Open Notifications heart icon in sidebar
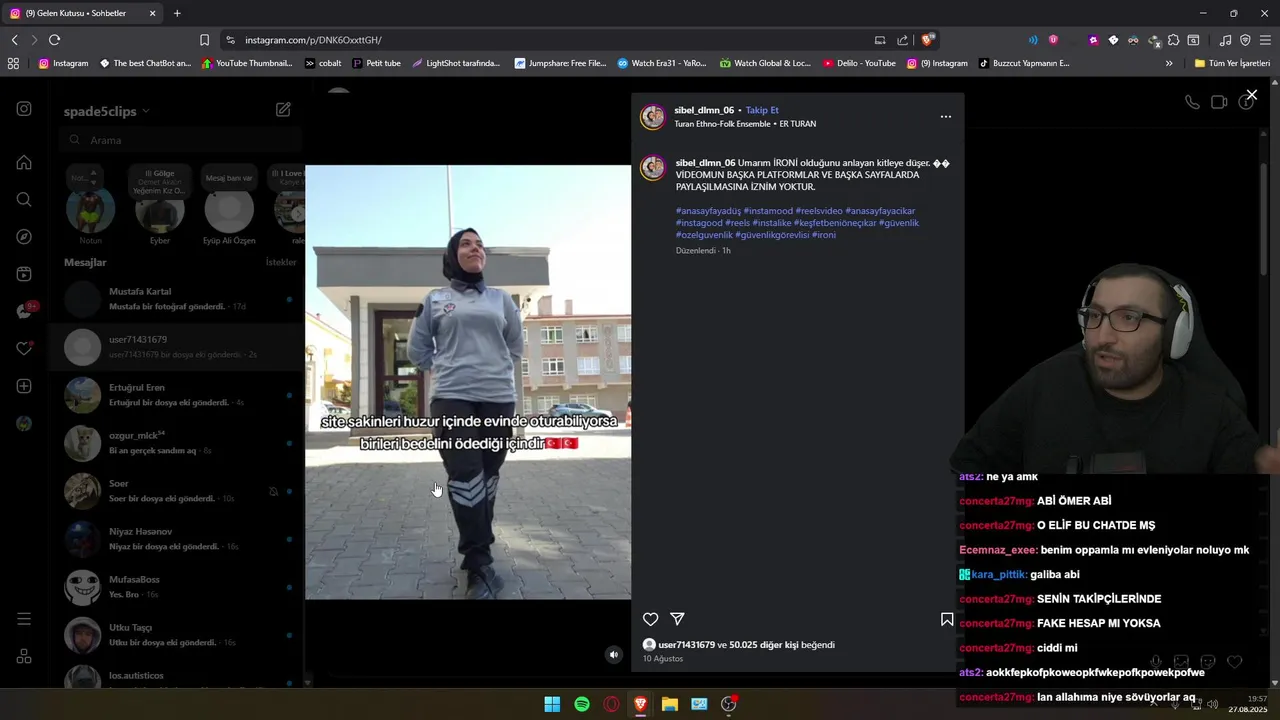Image resolution: width=1280 pixels, height=720 pixels. tap(24, 349)
